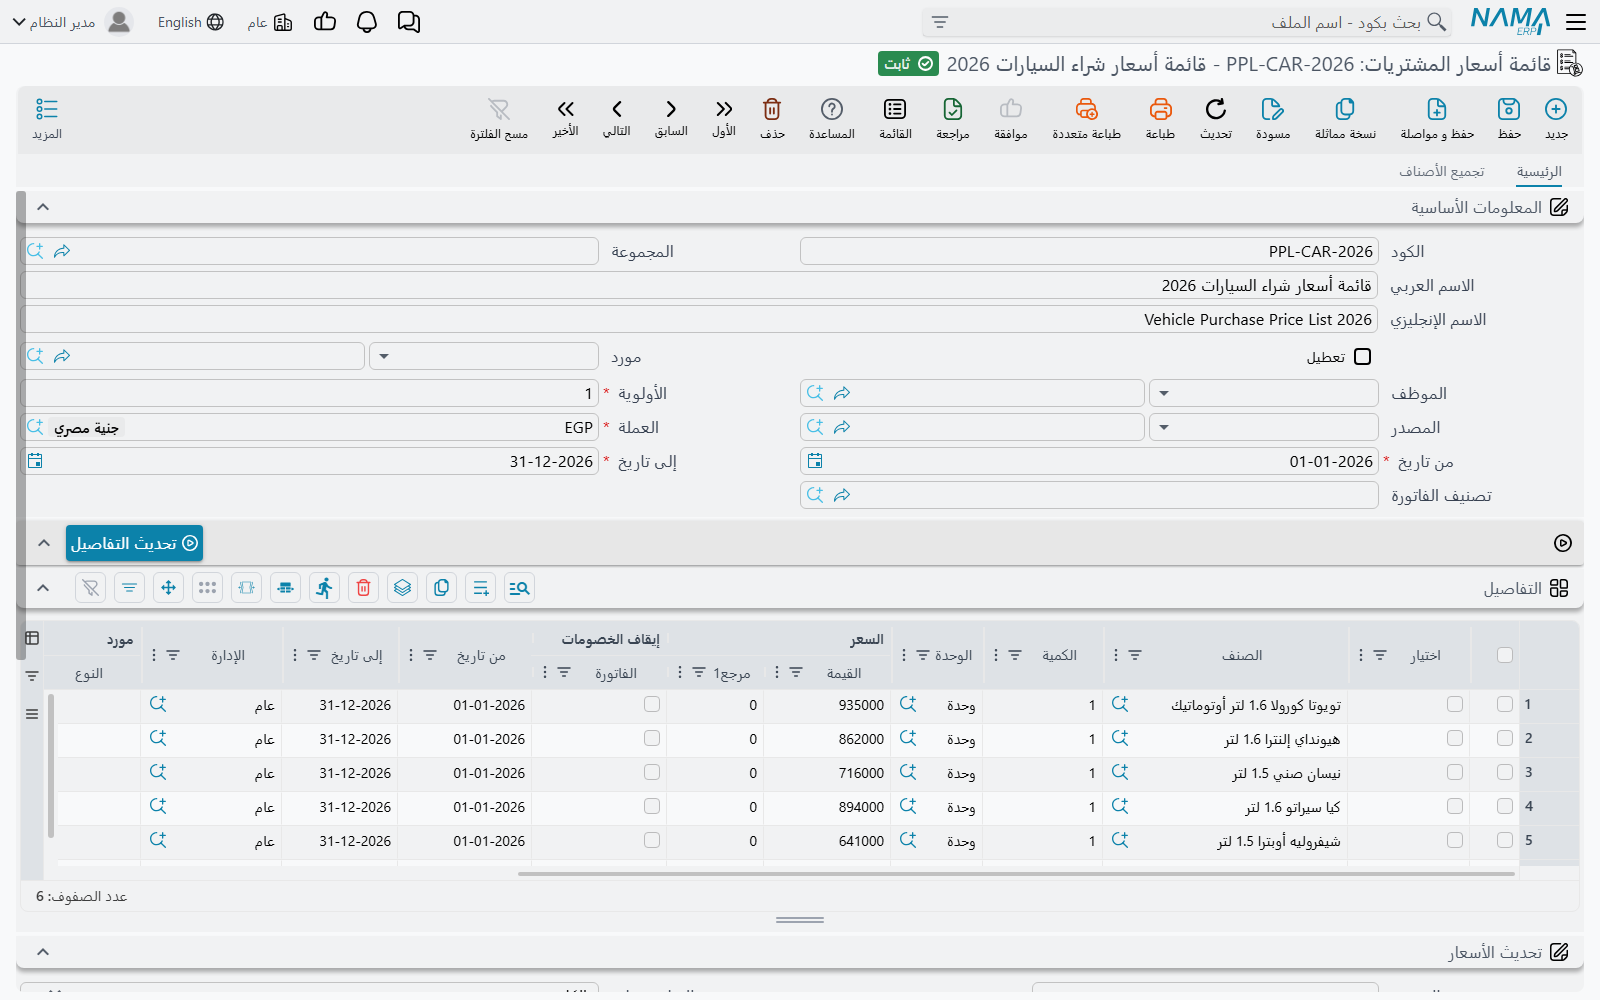Open the القائمة list view icon
This screenshot has height=1000, width=1600.
pos(895,109)
